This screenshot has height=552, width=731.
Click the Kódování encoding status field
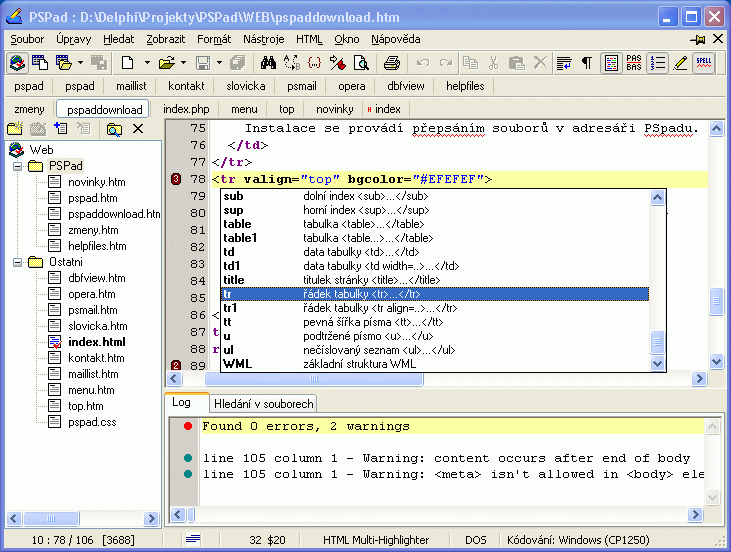click(578, 540)
